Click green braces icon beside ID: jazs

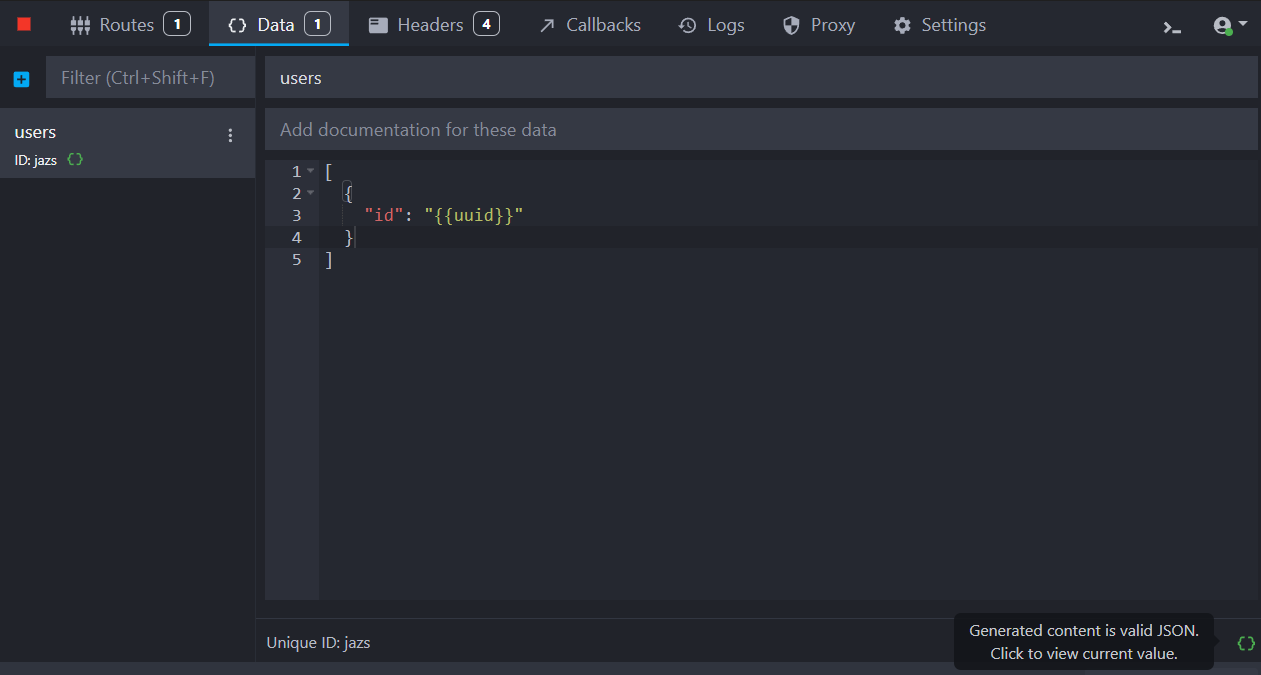[x=75, y=160]
